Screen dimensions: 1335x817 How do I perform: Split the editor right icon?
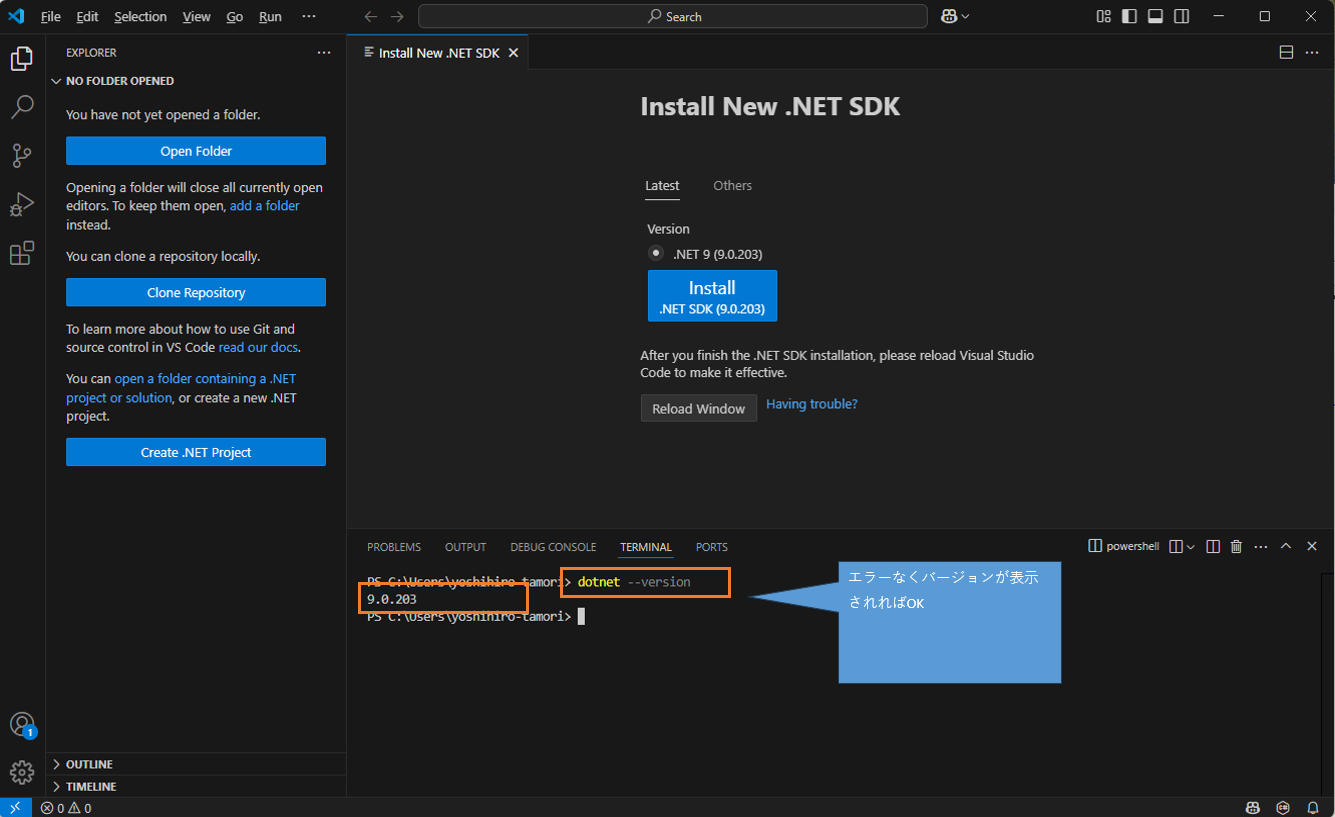1286,52
